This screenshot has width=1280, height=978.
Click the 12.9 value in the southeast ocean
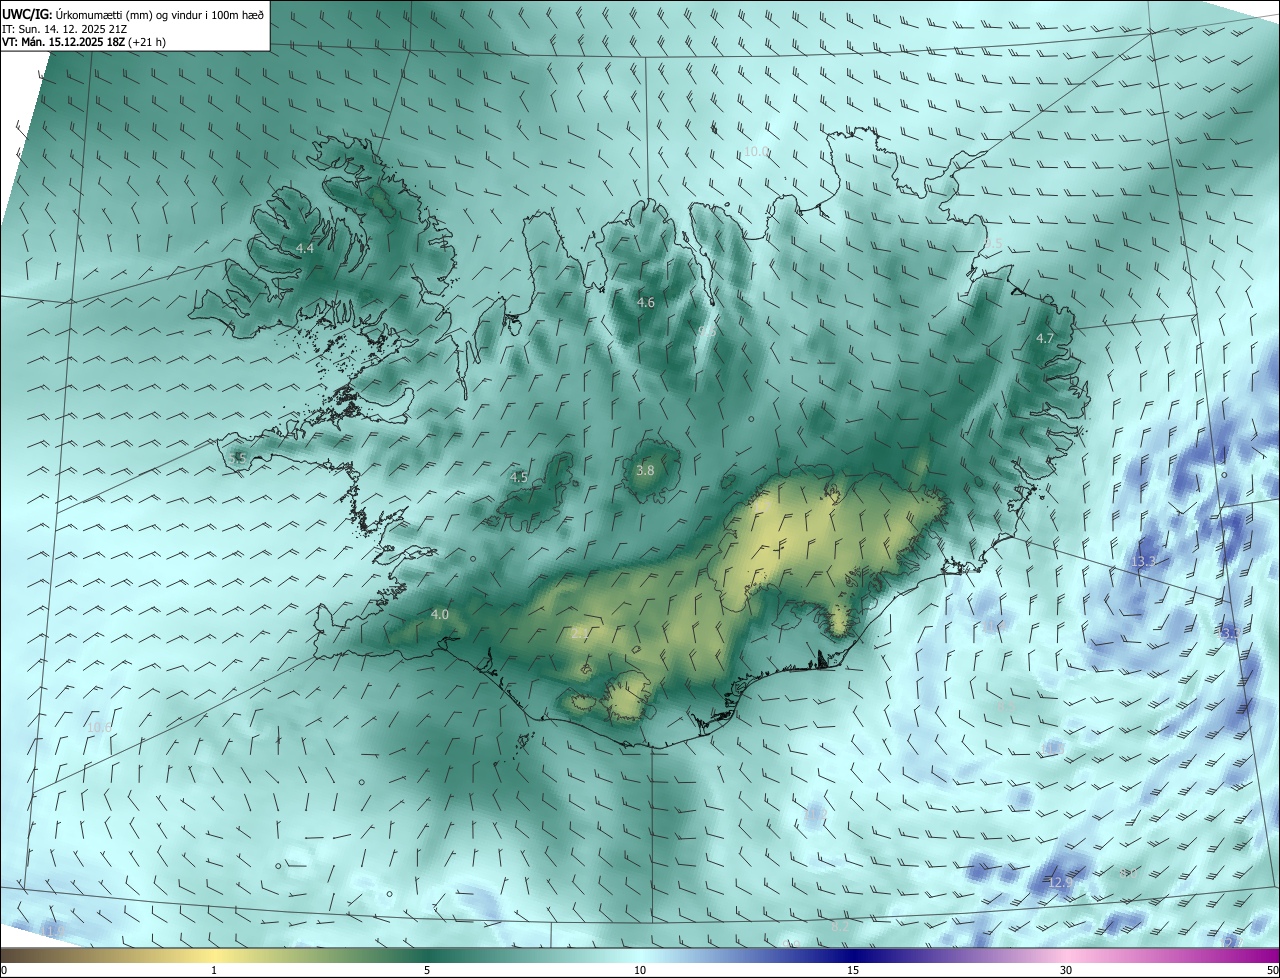1060,882
